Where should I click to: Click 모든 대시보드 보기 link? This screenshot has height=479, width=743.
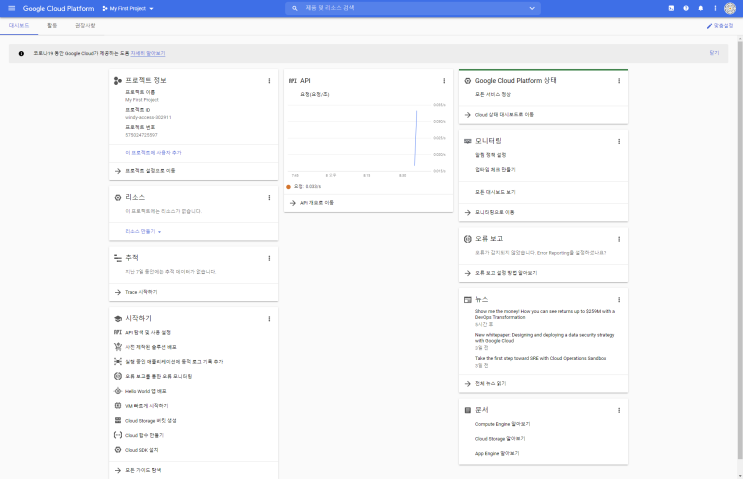click(495, 192)
